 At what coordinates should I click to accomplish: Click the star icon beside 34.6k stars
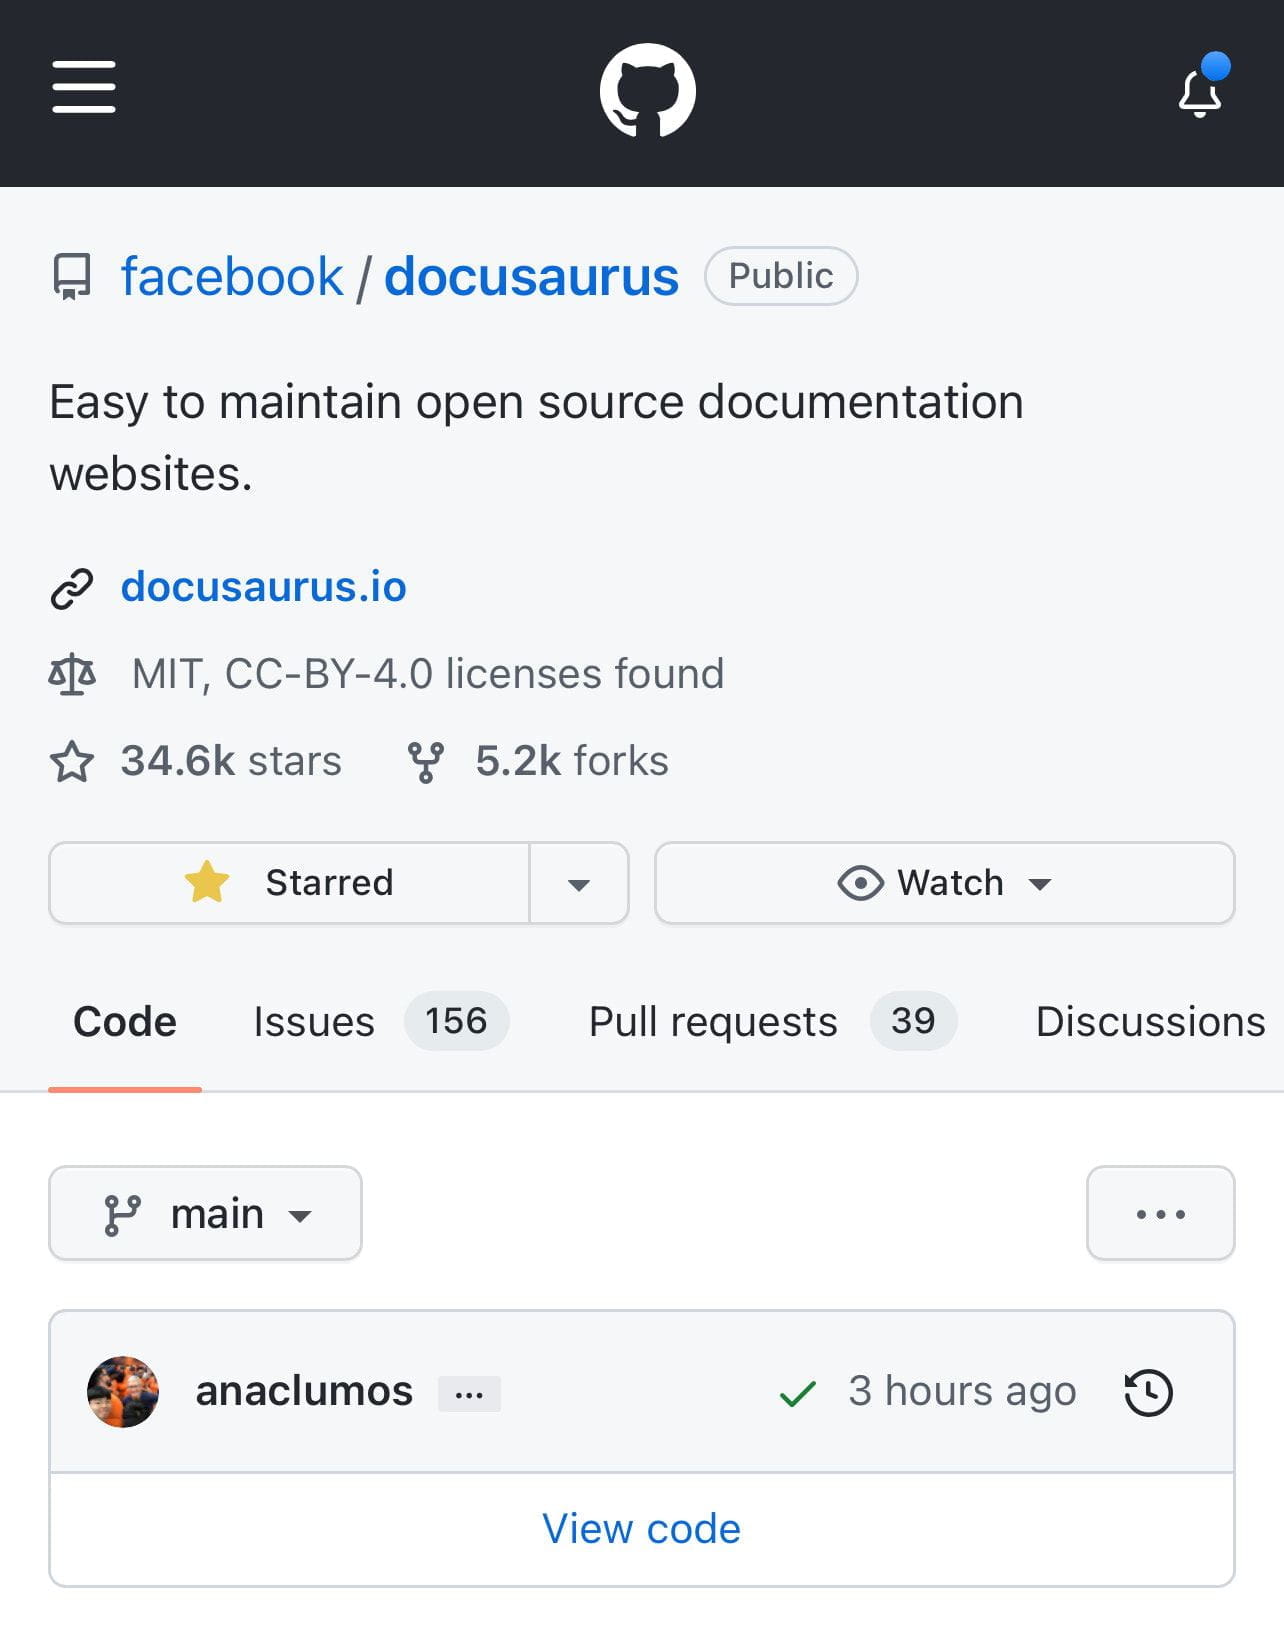pyautogui.click(x=72, y=761)
